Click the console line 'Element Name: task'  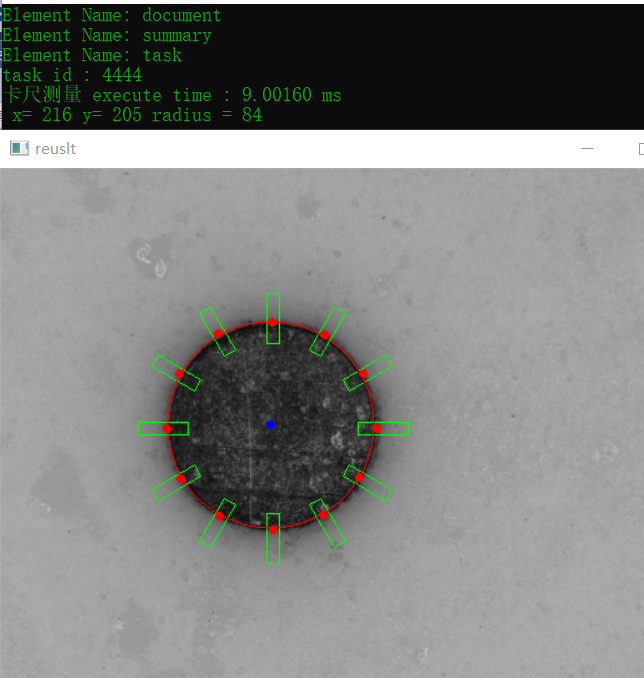click(x=92, y=55)
